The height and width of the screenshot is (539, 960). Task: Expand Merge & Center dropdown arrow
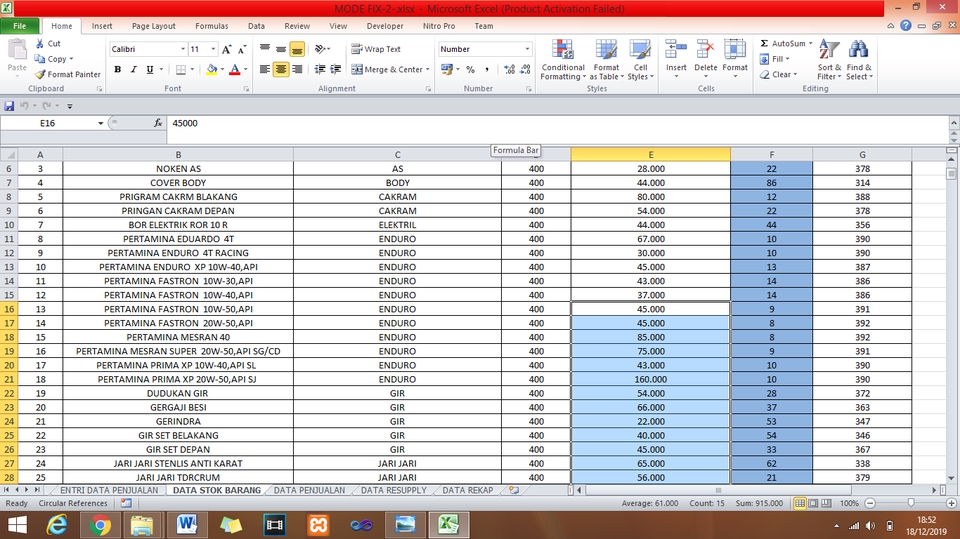point(427,69)
